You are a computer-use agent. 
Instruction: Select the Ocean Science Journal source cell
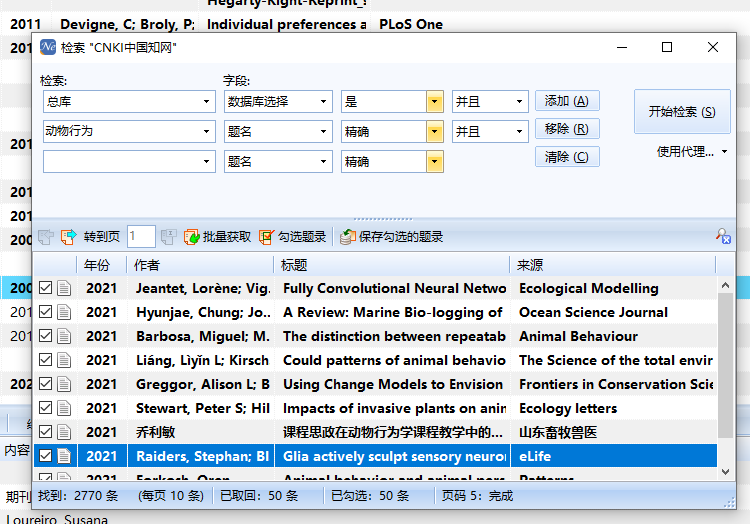pos(613,312)
